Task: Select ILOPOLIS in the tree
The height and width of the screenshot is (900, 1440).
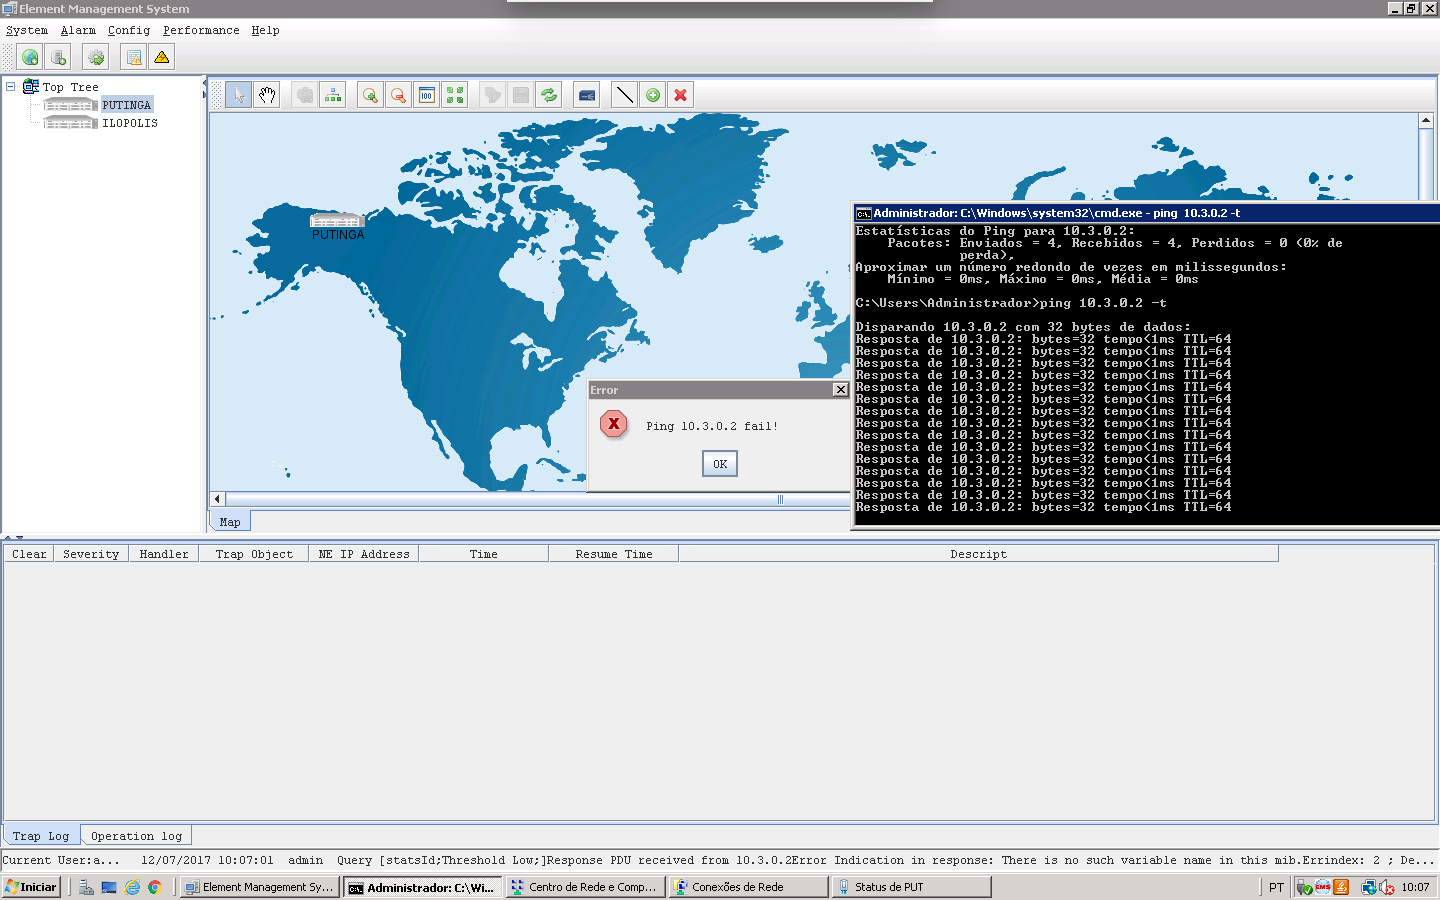Action: pos(129,123)
